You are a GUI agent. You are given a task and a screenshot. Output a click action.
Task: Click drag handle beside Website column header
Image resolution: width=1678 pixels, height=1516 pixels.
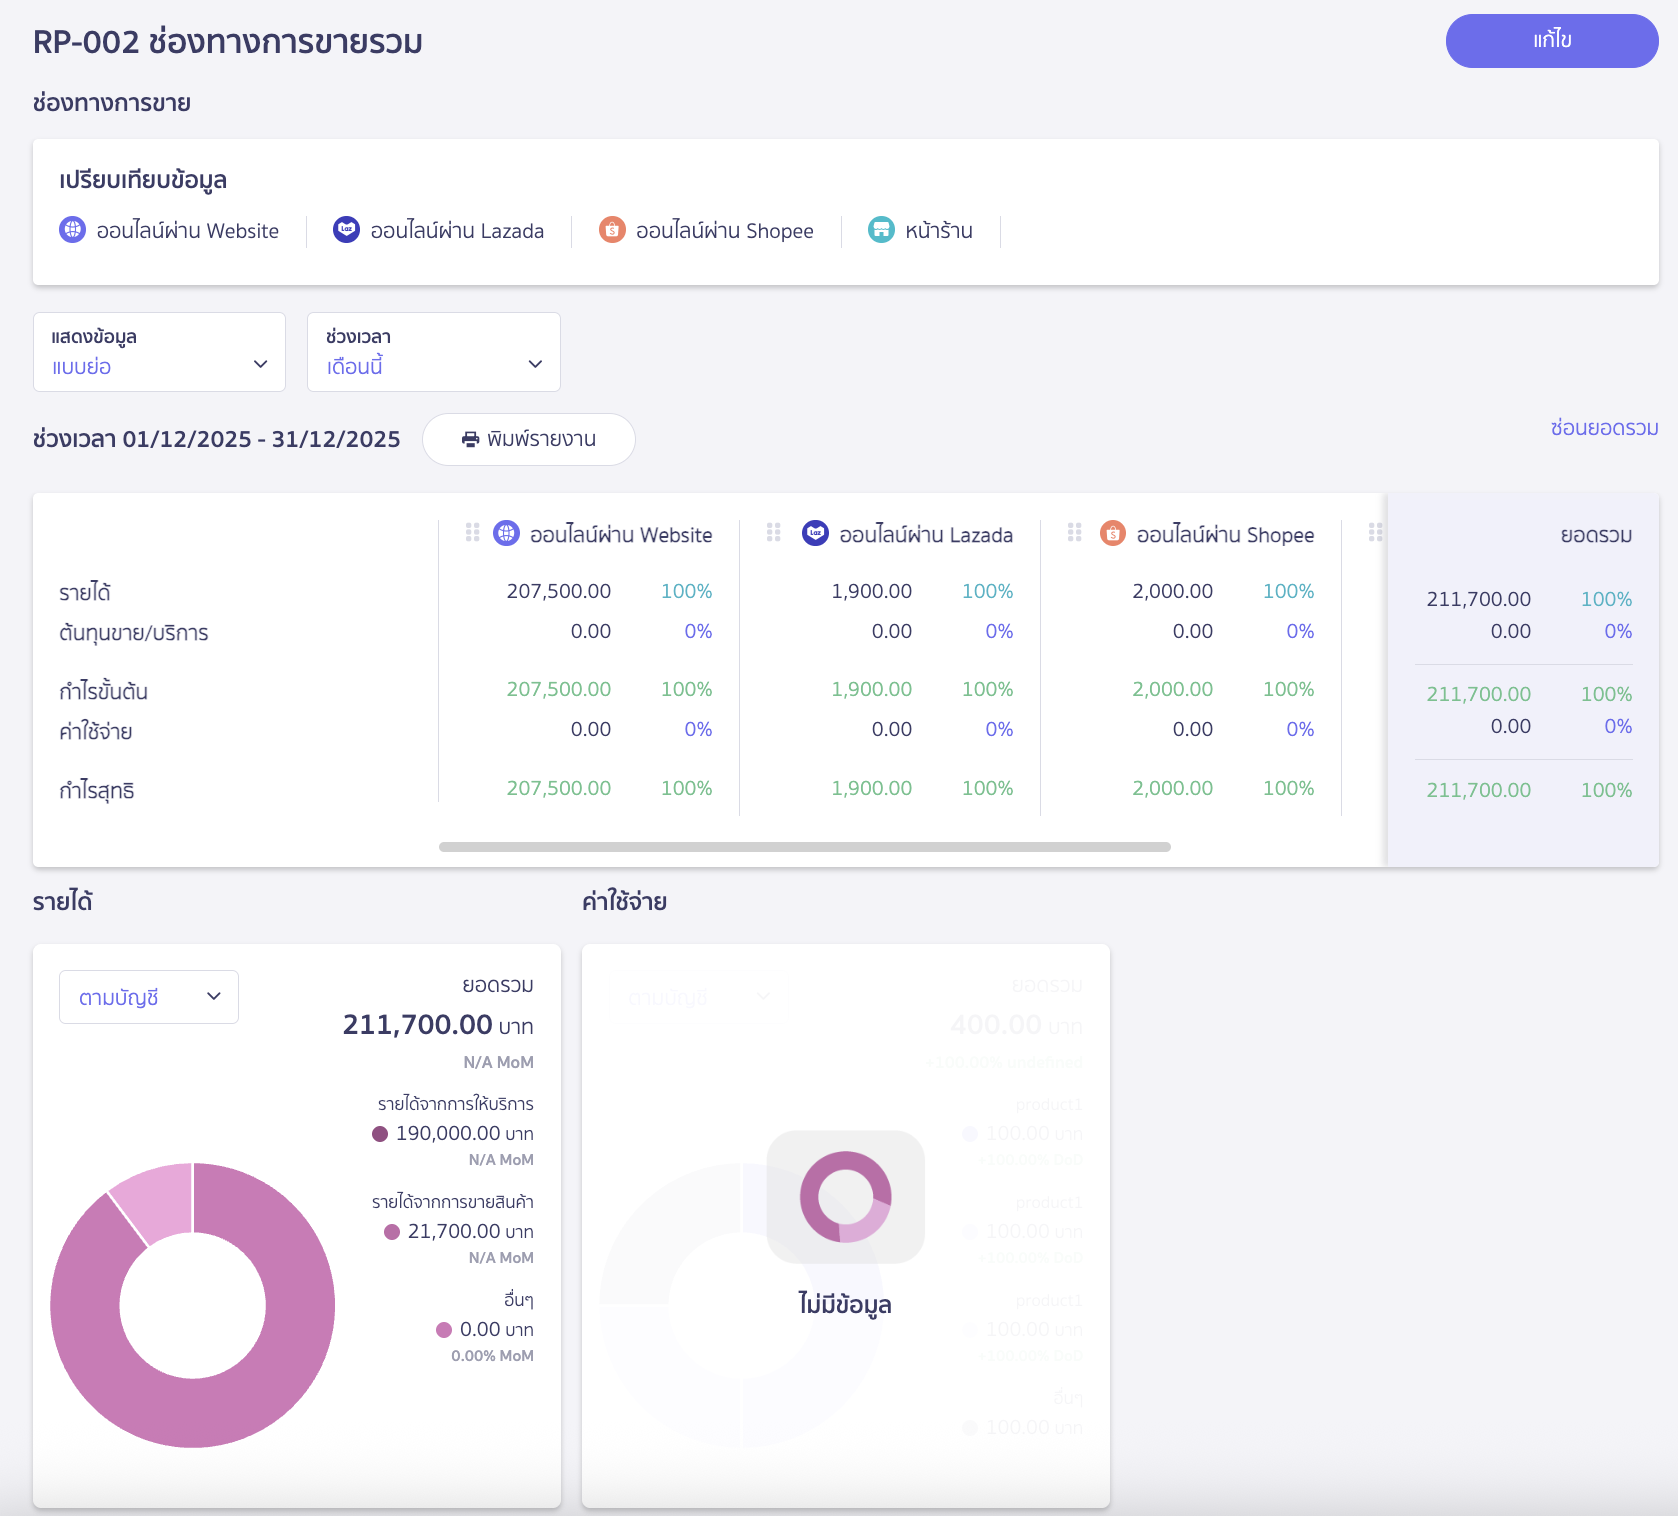point(473,533)
